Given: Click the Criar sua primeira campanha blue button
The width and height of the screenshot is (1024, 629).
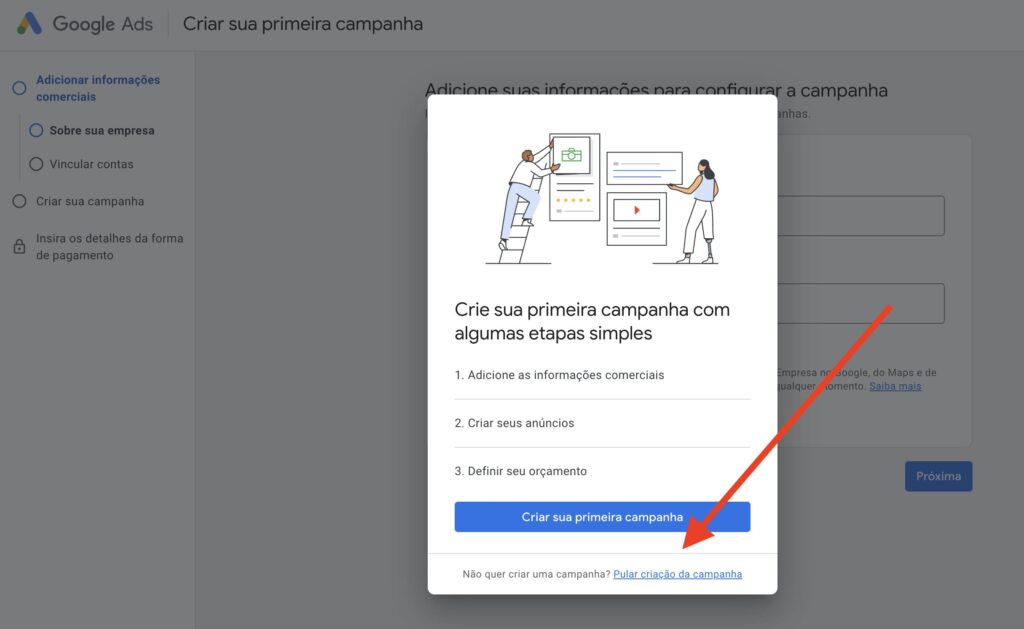Looking at the screenshot, I should pos(602,517).
